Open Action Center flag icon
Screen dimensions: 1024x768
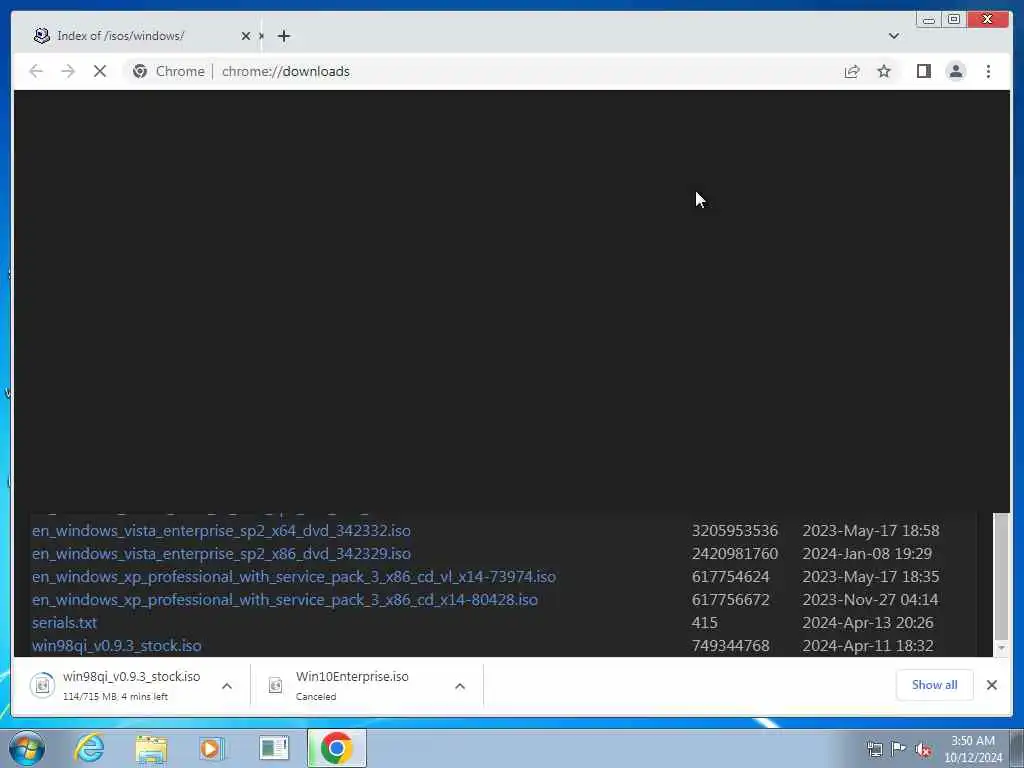899,749
